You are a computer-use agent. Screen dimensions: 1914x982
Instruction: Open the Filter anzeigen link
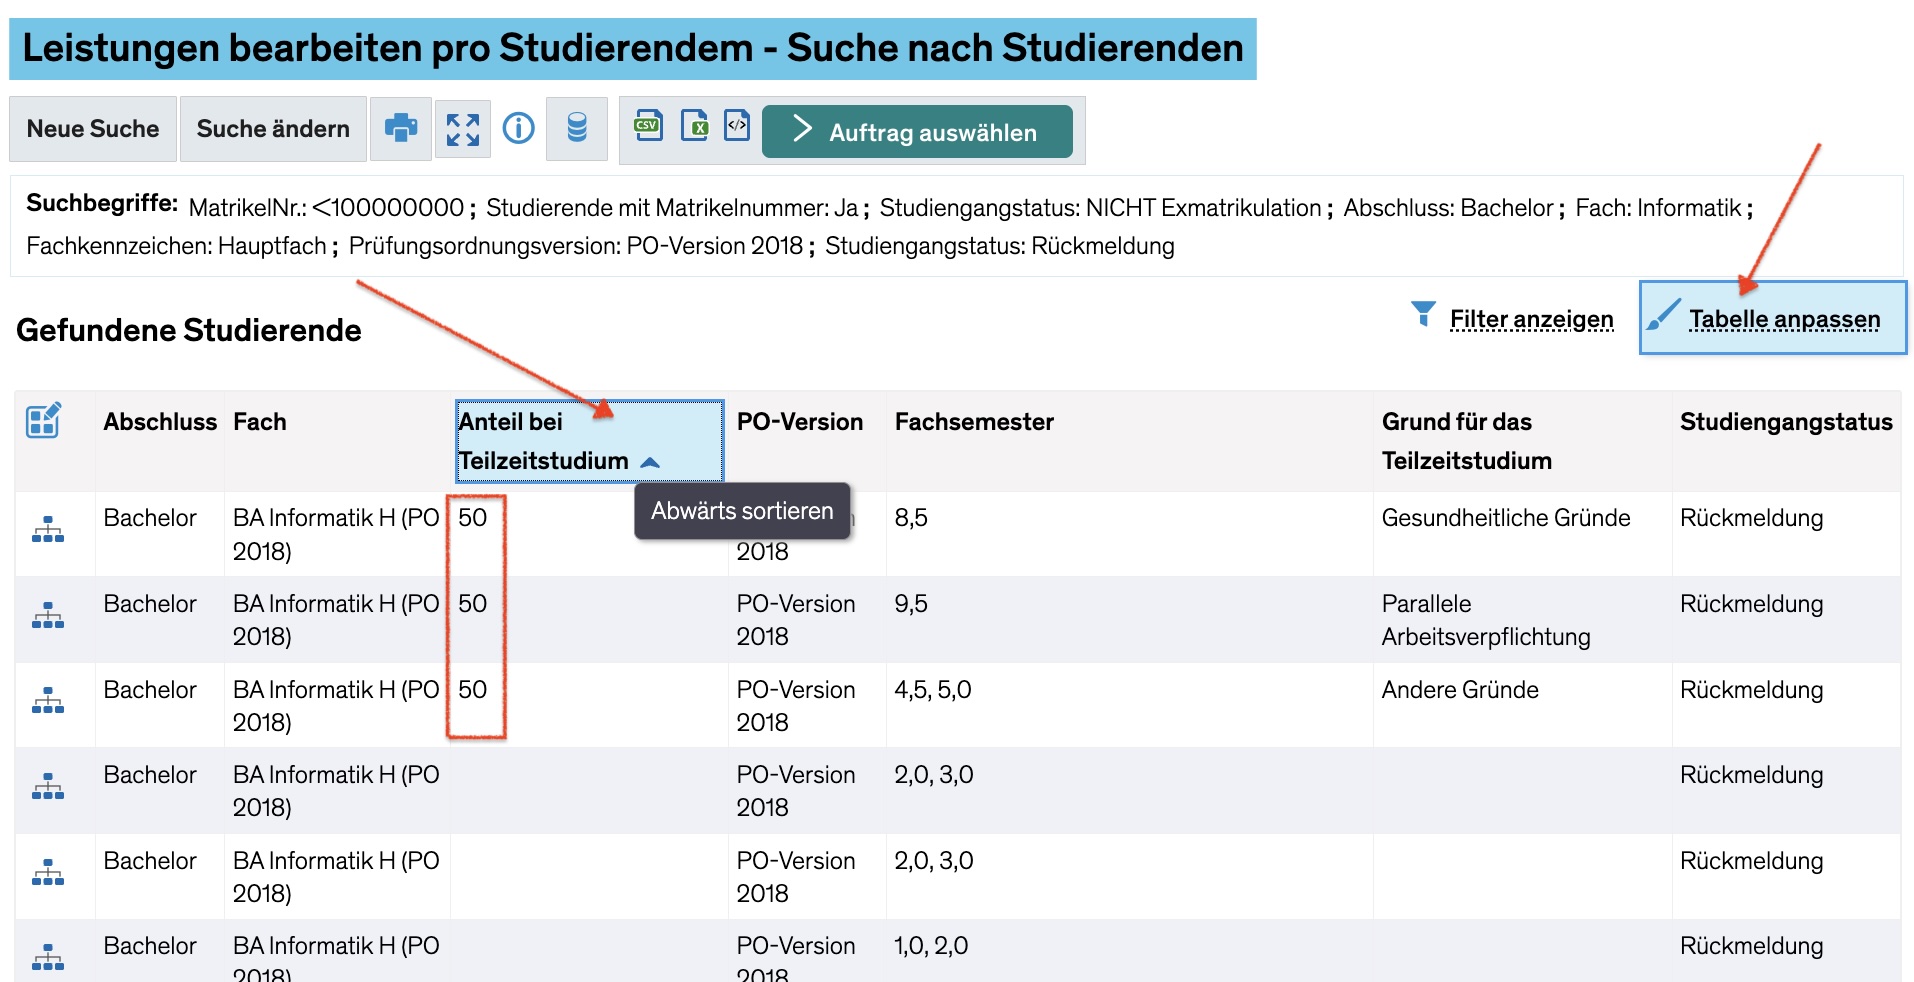1531,319
